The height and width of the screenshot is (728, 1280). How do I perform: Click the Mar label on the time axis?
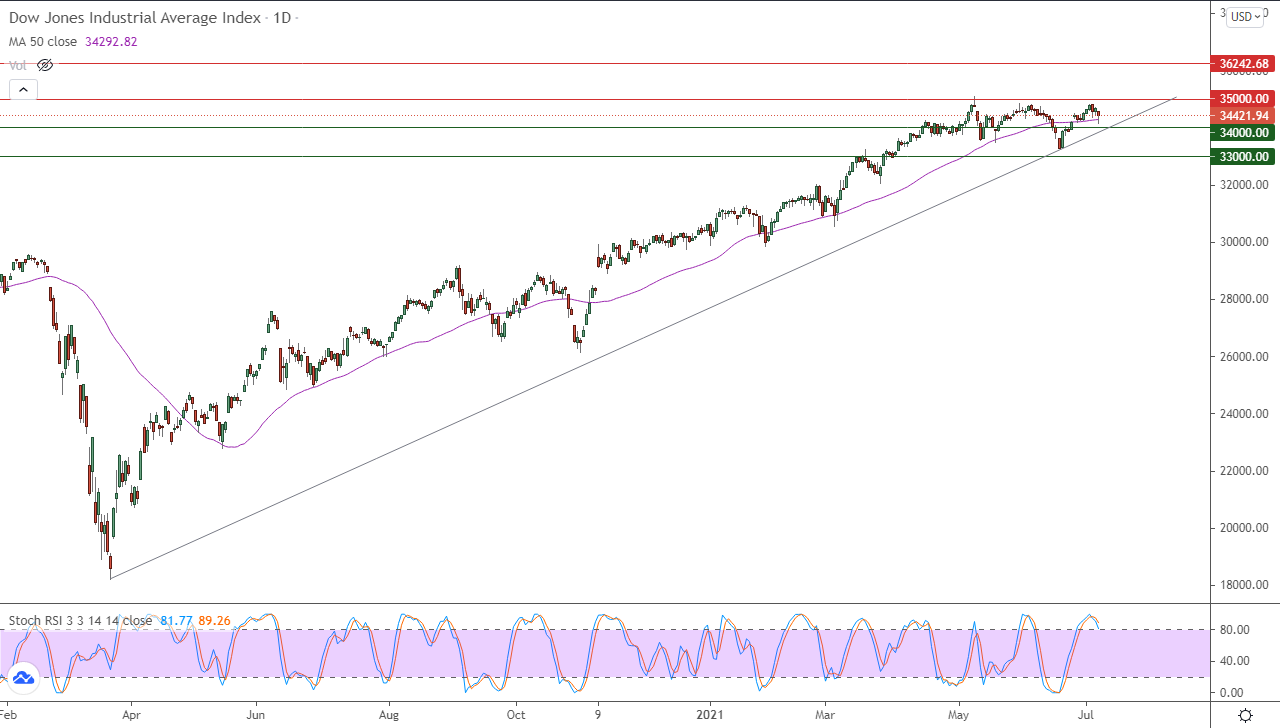[826, 715]
